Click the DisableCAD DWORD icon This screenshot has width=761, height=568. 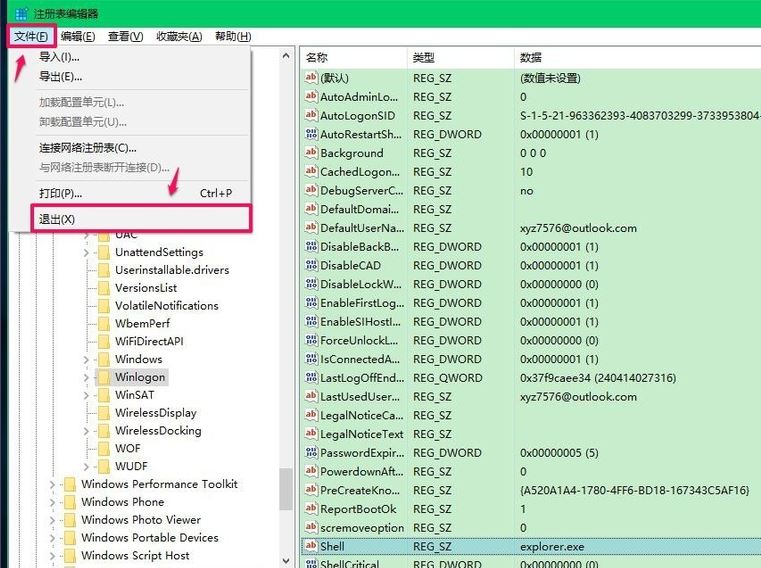(x=311, y=265)
